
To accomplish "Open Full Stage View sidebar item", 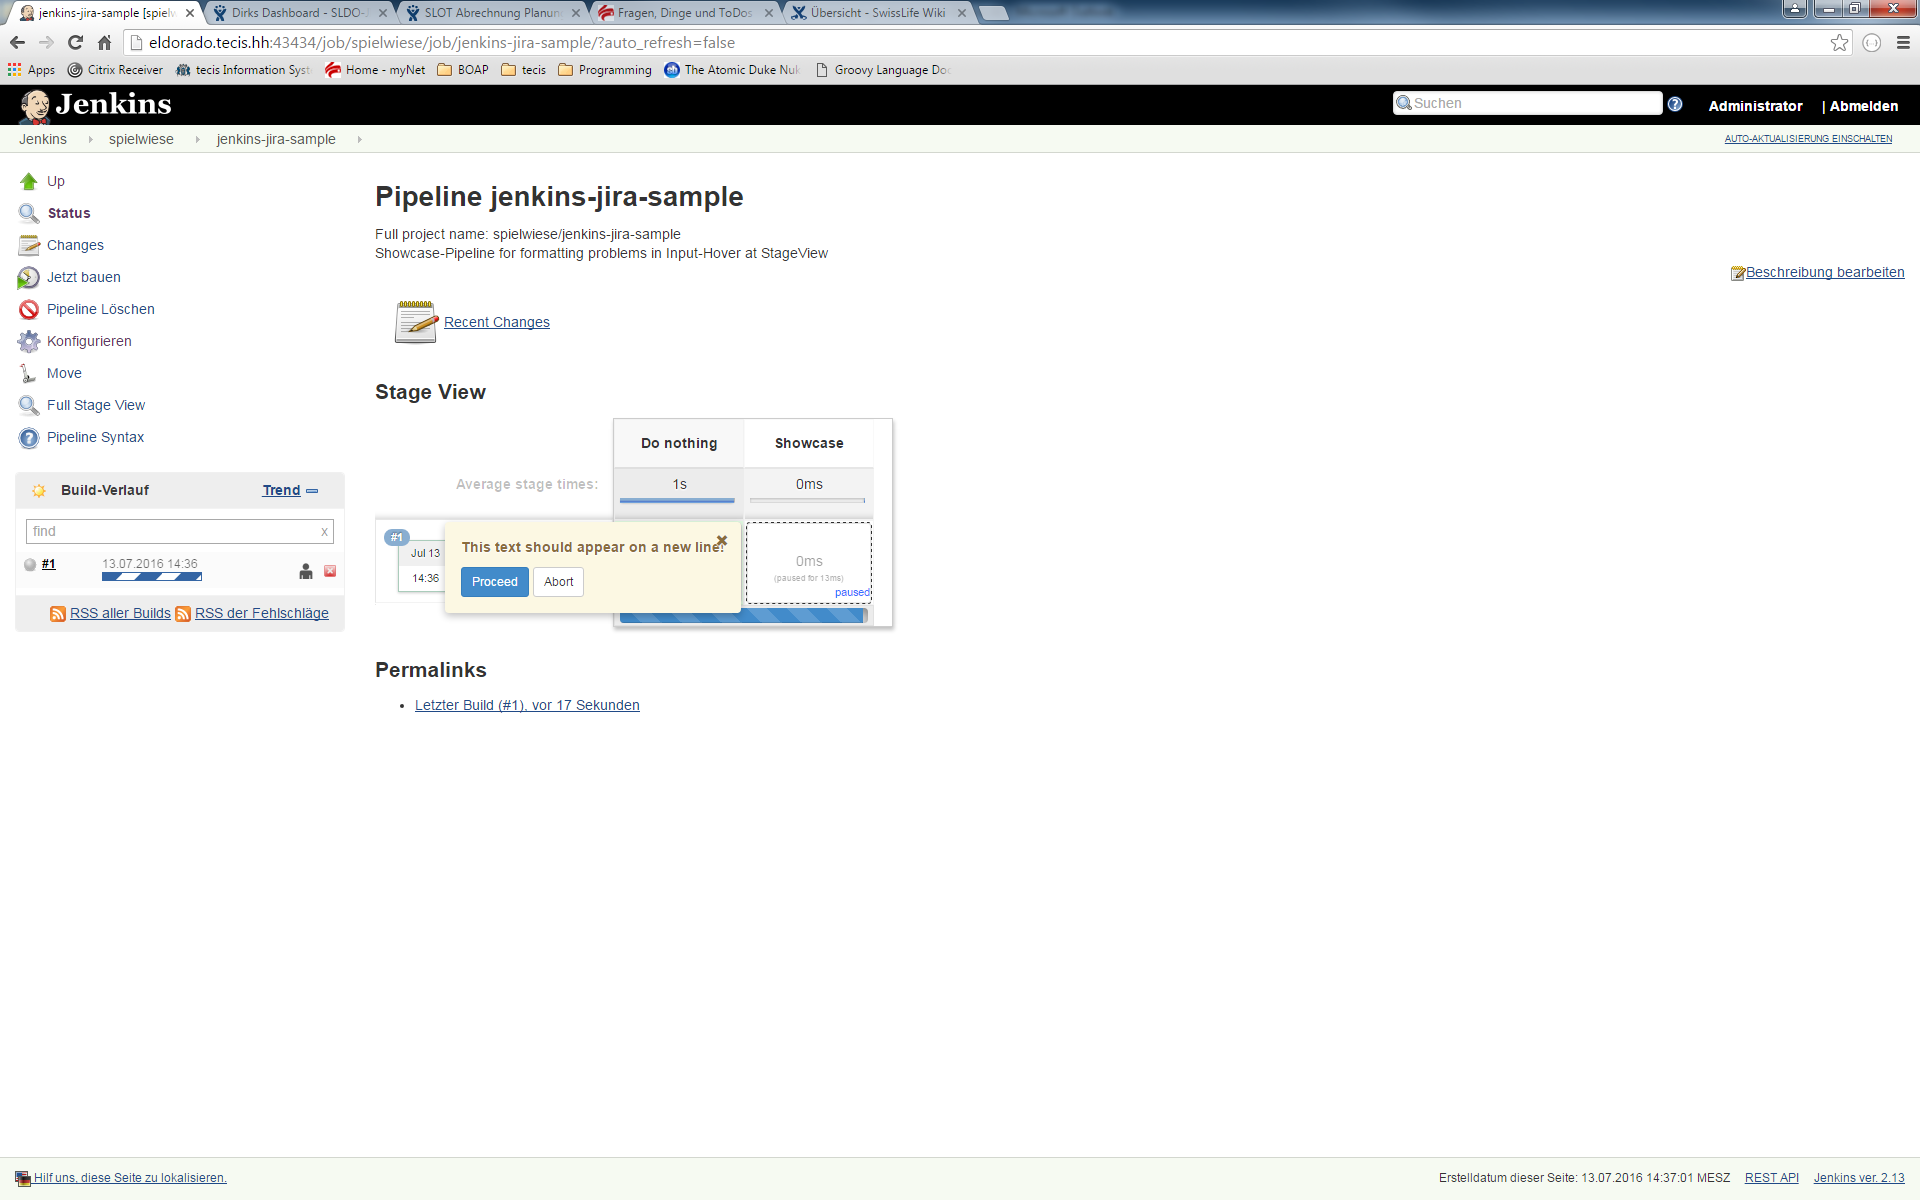I will [x=95, y=405].
